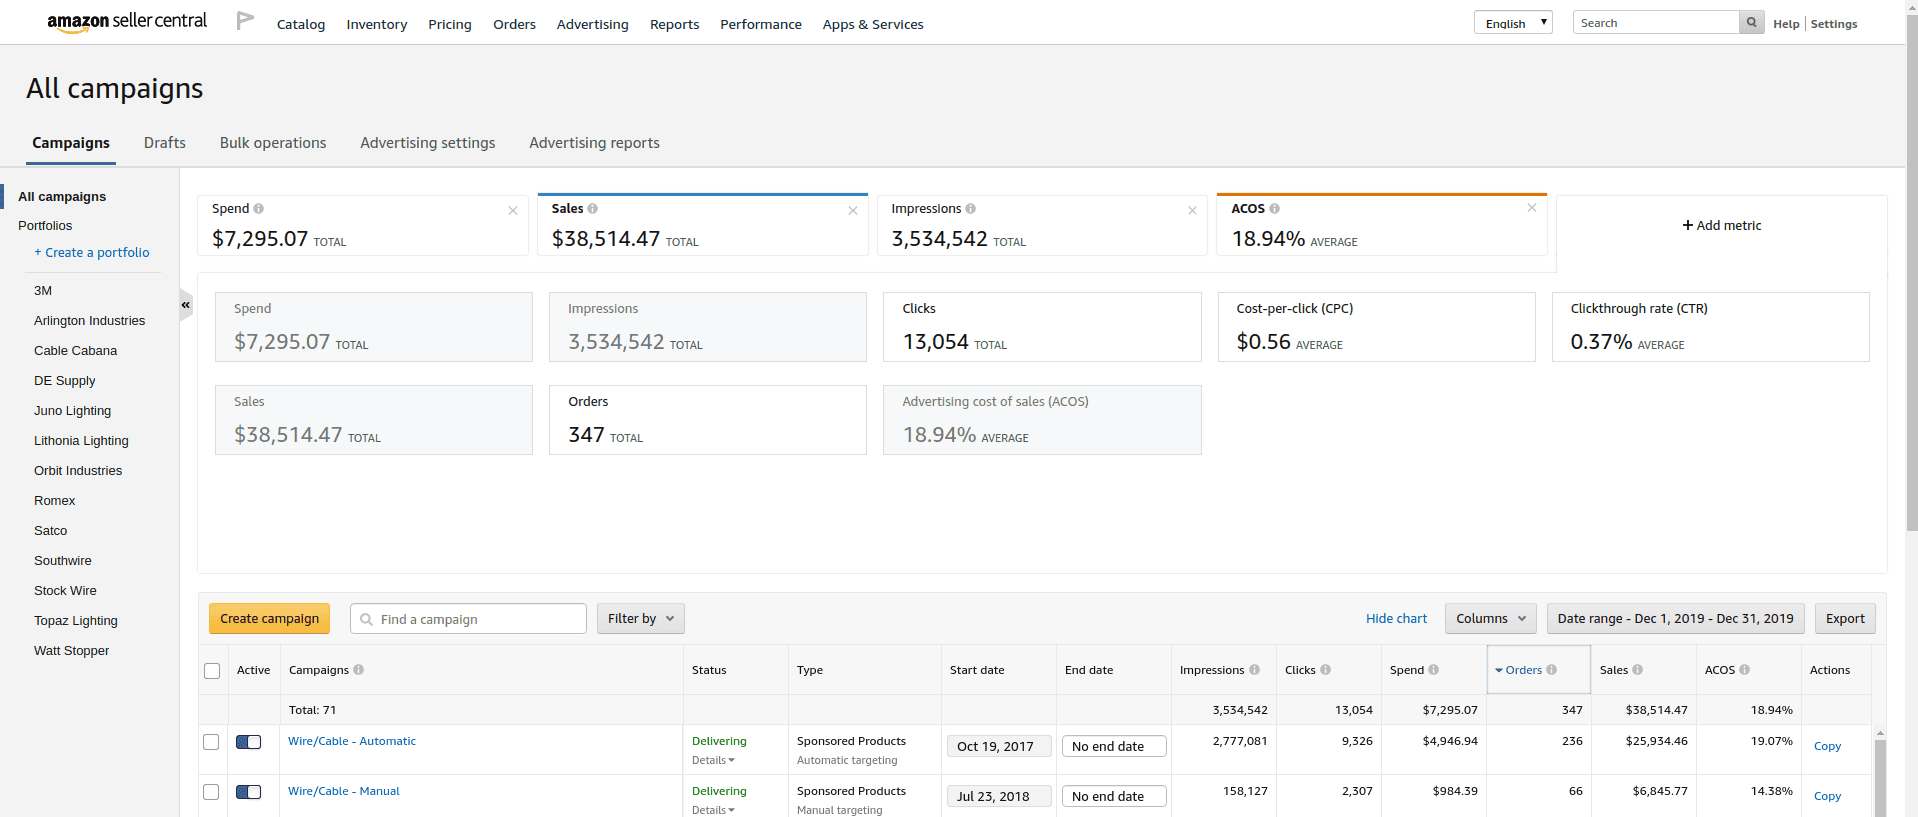Check the Wire/Cable - Manual row checkbox

click(x=211, y=792)
